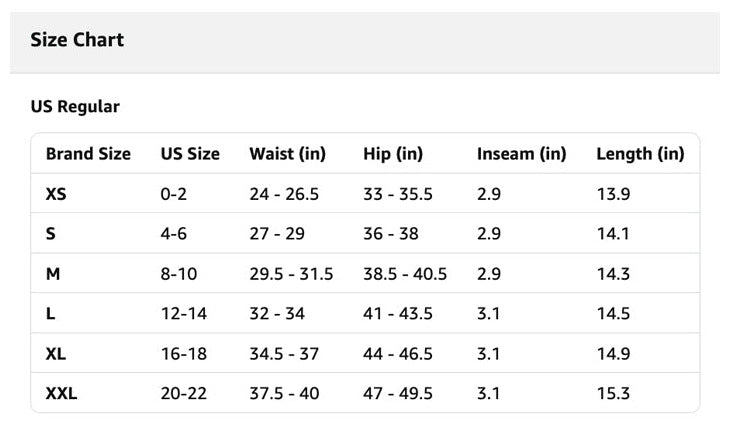733x430 pixels.
Task: Click length value 15.3
Action: (x=613, y=394)
